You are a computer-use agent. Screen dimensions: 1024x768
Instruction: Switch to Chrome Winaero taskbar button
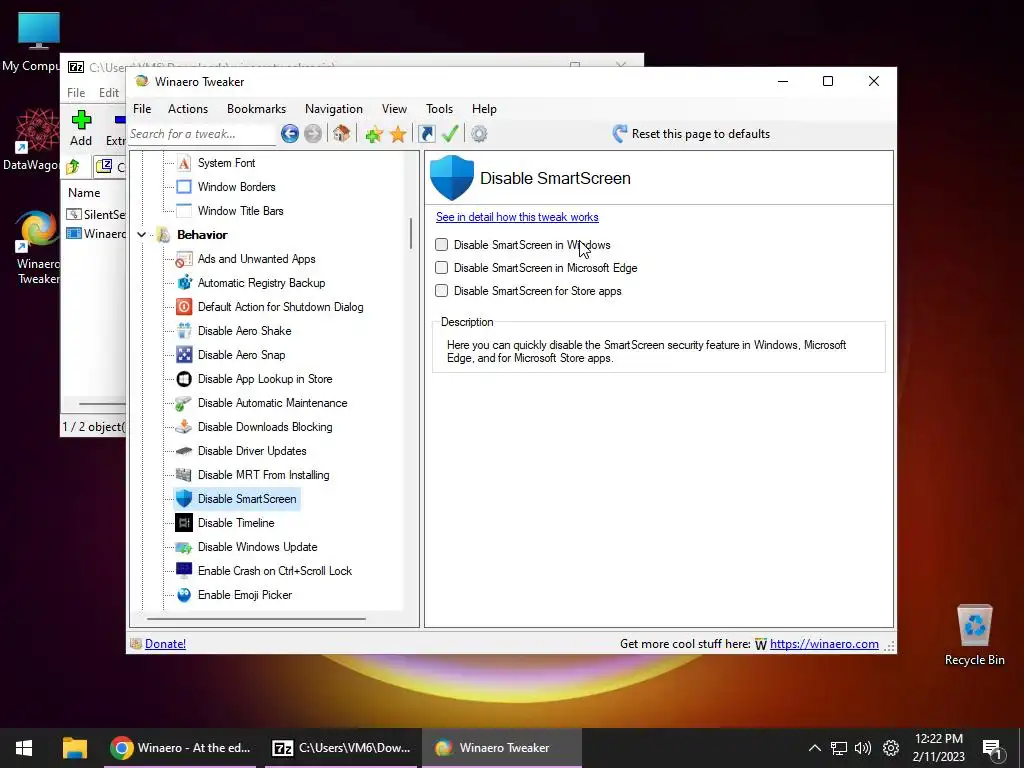click(x=181, y=748)
